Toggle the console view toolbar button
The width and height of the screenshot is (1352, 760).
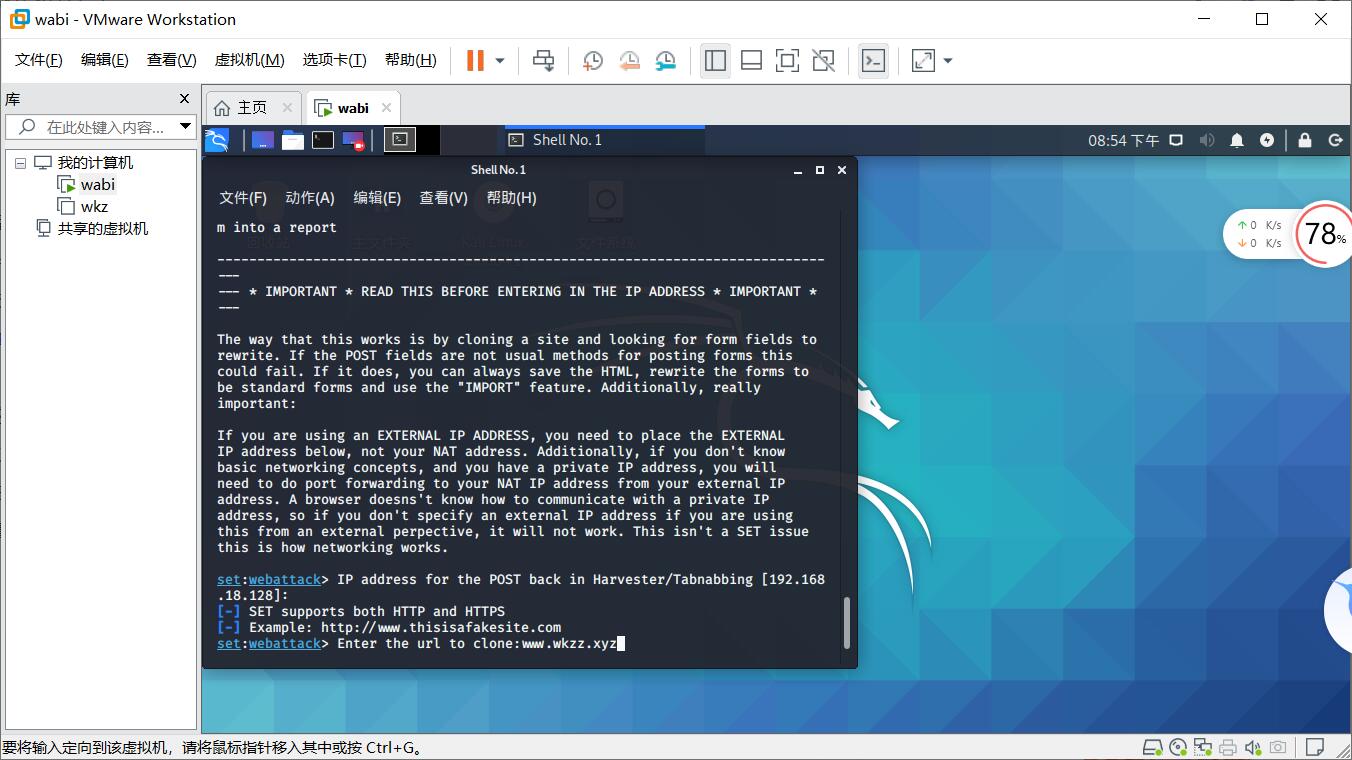[873, 61]
